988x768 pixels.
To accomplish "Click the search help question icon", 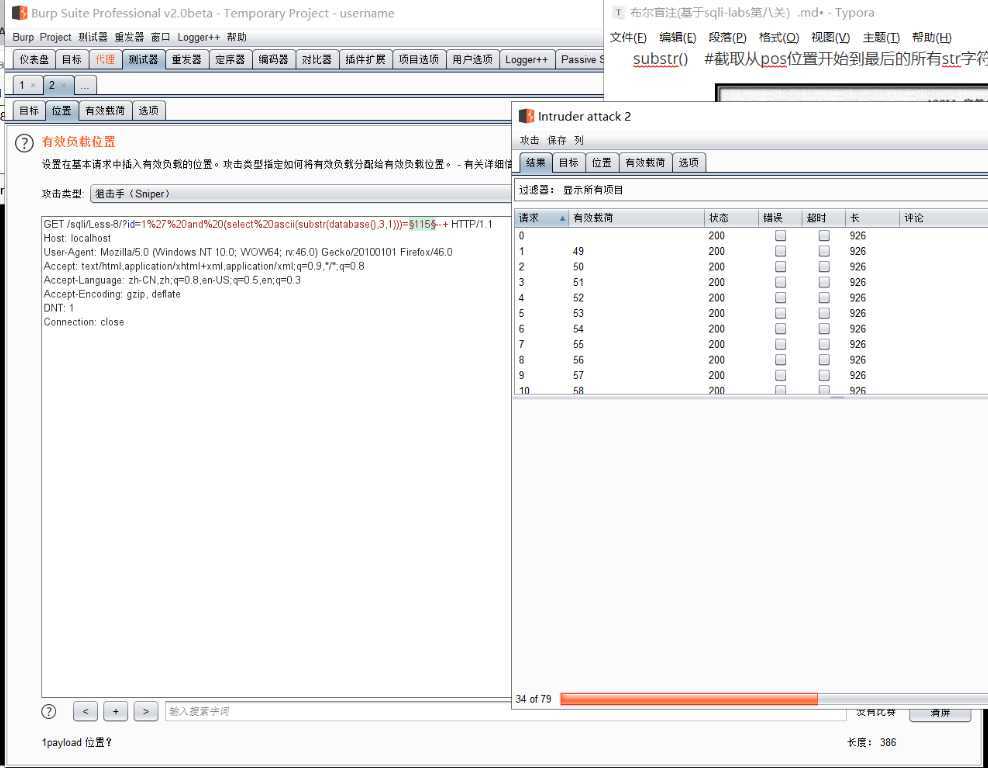I will [49, 711].
